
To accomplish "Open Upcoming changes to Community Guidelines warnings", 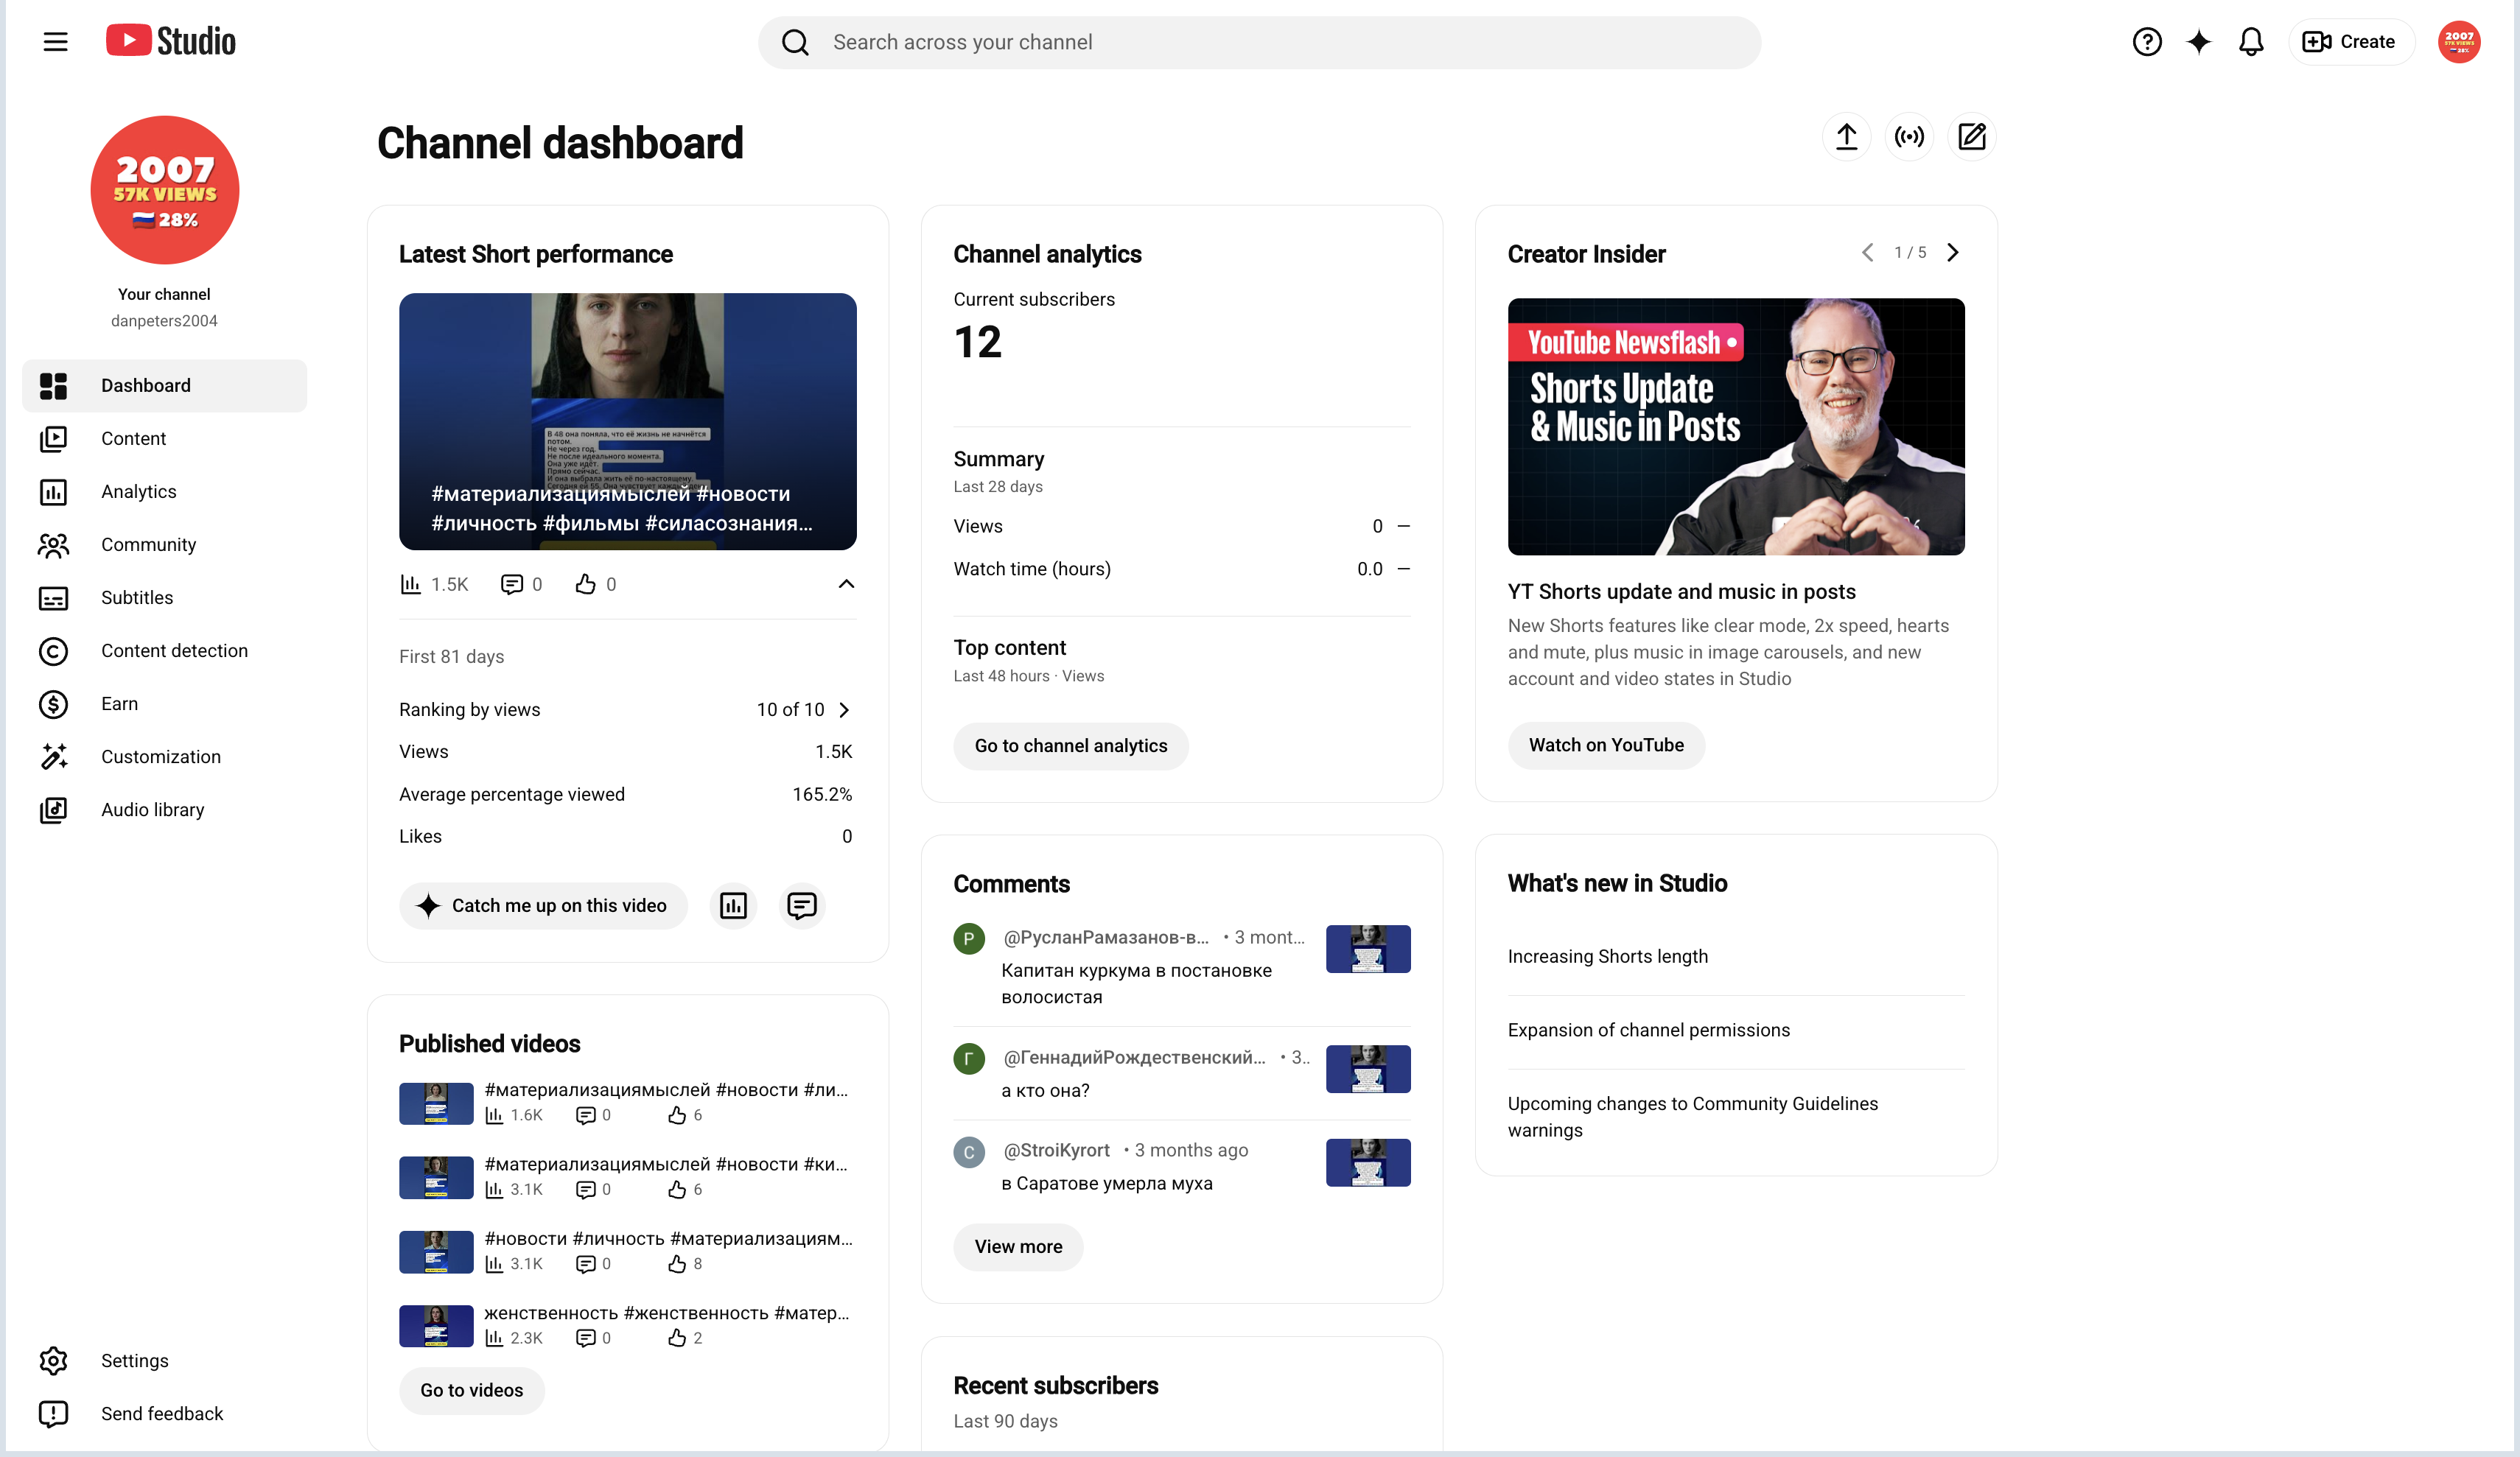I will (x=1692, y=1117).
